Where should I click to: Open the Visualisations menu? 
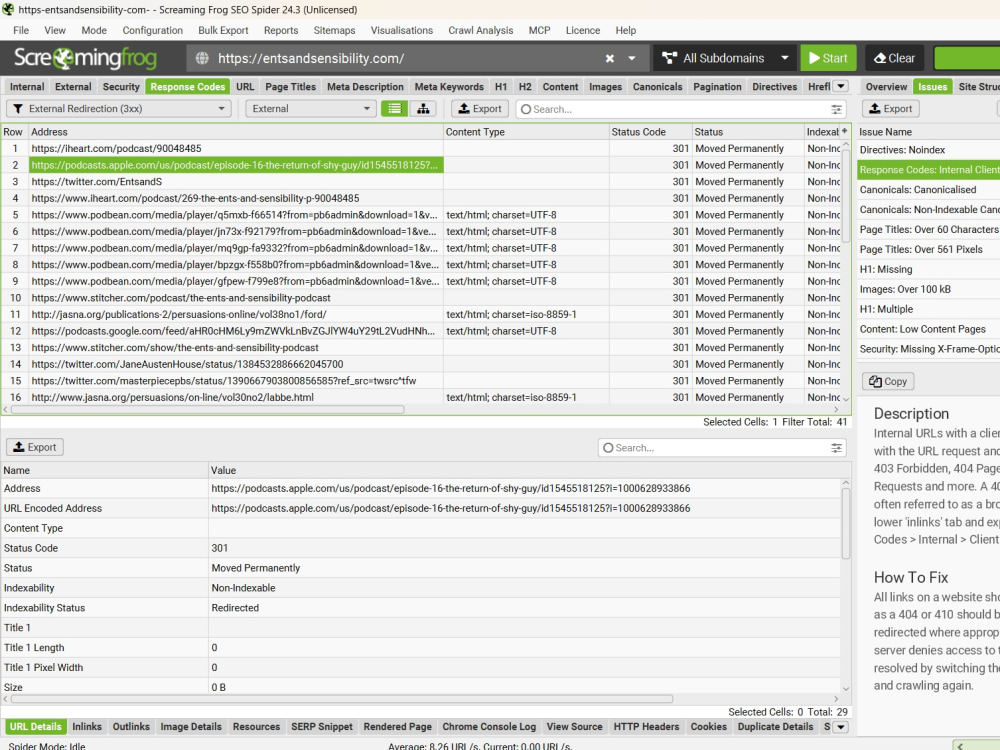(x=402, y=30)
